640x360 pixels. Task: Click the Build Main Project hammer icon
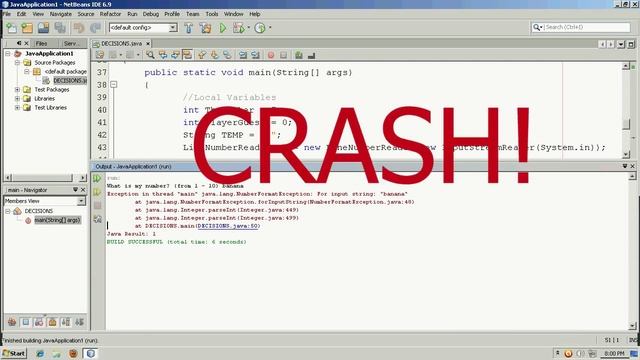(189, 28)
